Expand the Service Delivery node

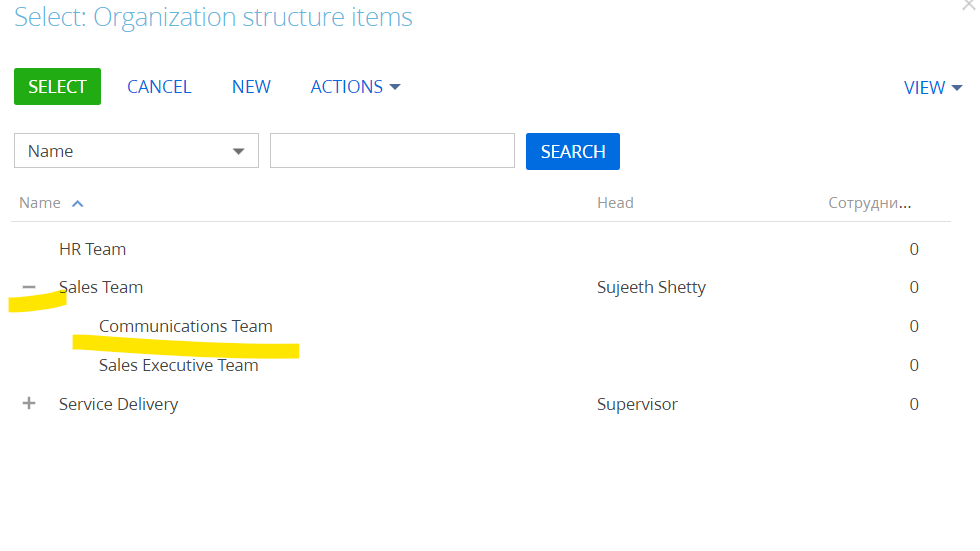coord(29,404)
